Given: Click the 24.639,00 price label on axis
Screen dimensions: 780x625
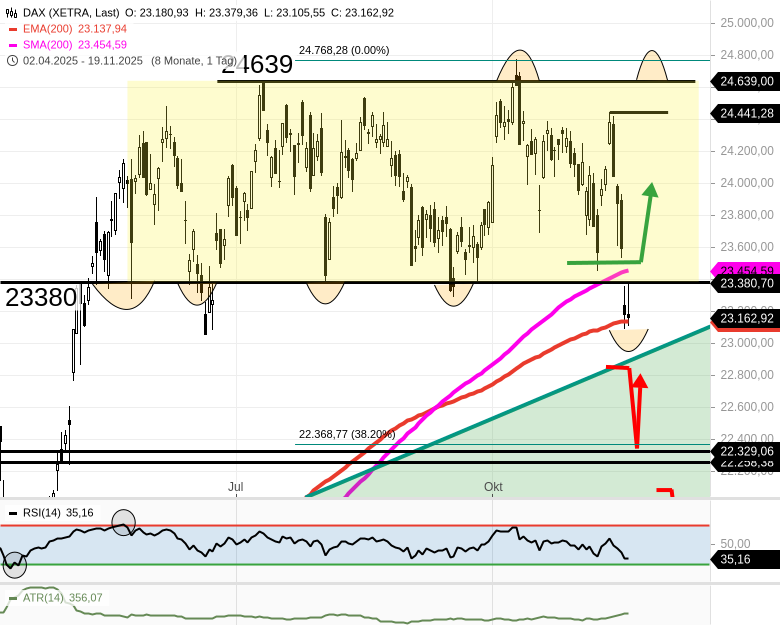Looking at the screenshot, I should 746,82.
